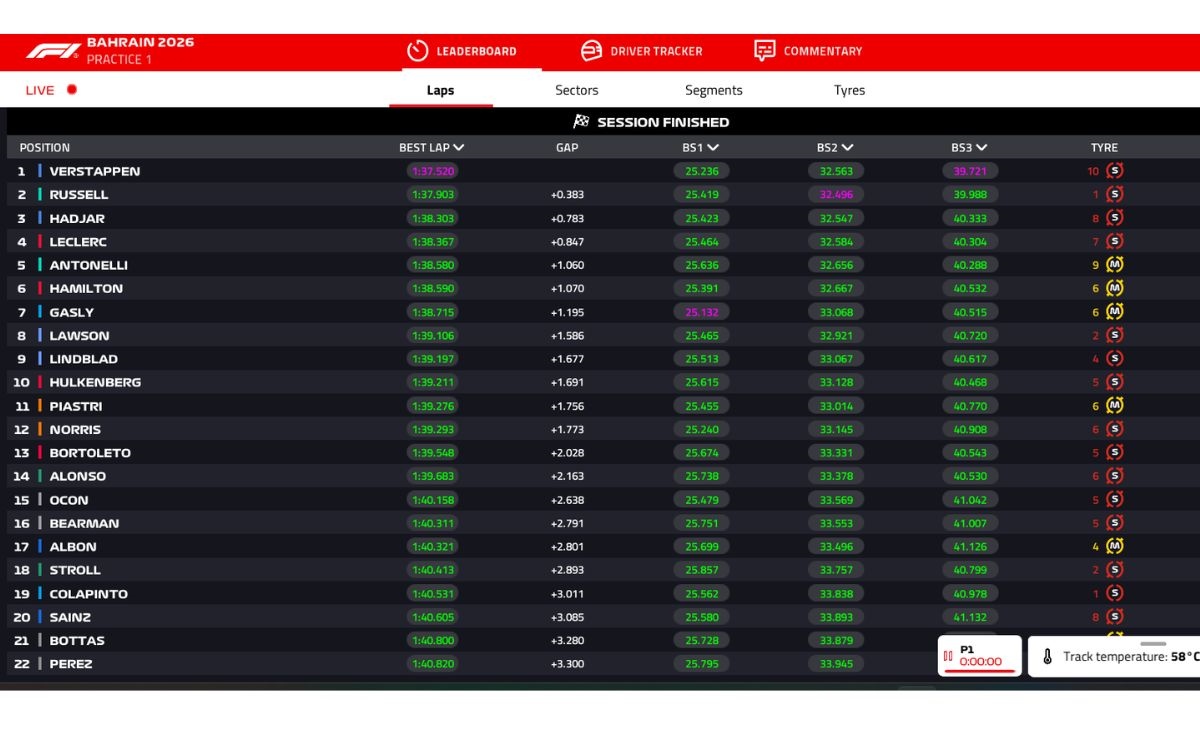This screenshot has height=729, width=1200.
Task: Click Hulkenberg's soft tyre icon
Action: (x=1115, y=382)
